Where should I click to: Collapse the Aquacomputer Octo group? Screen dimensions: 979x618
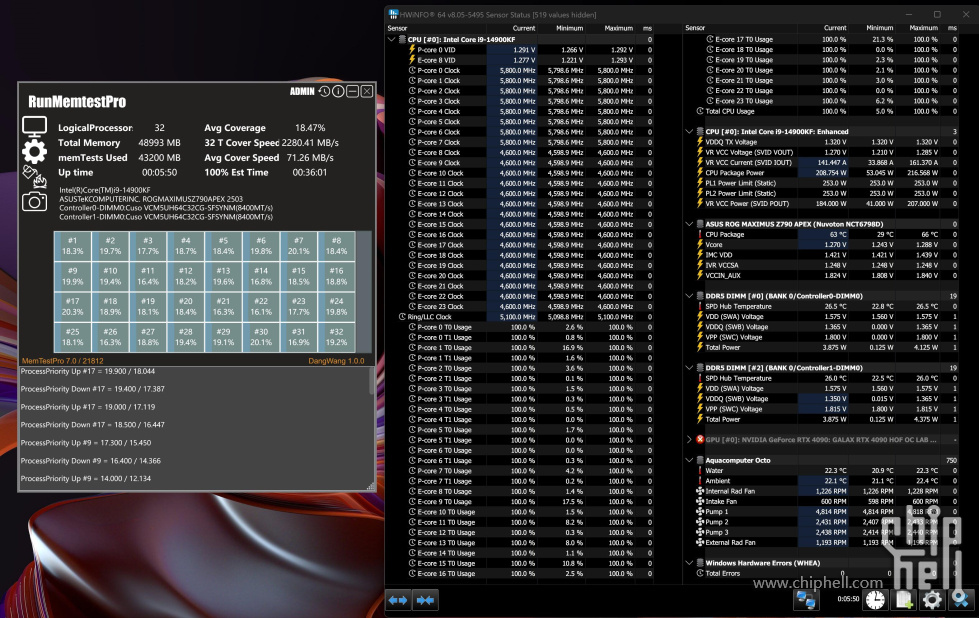click(689, 460)
